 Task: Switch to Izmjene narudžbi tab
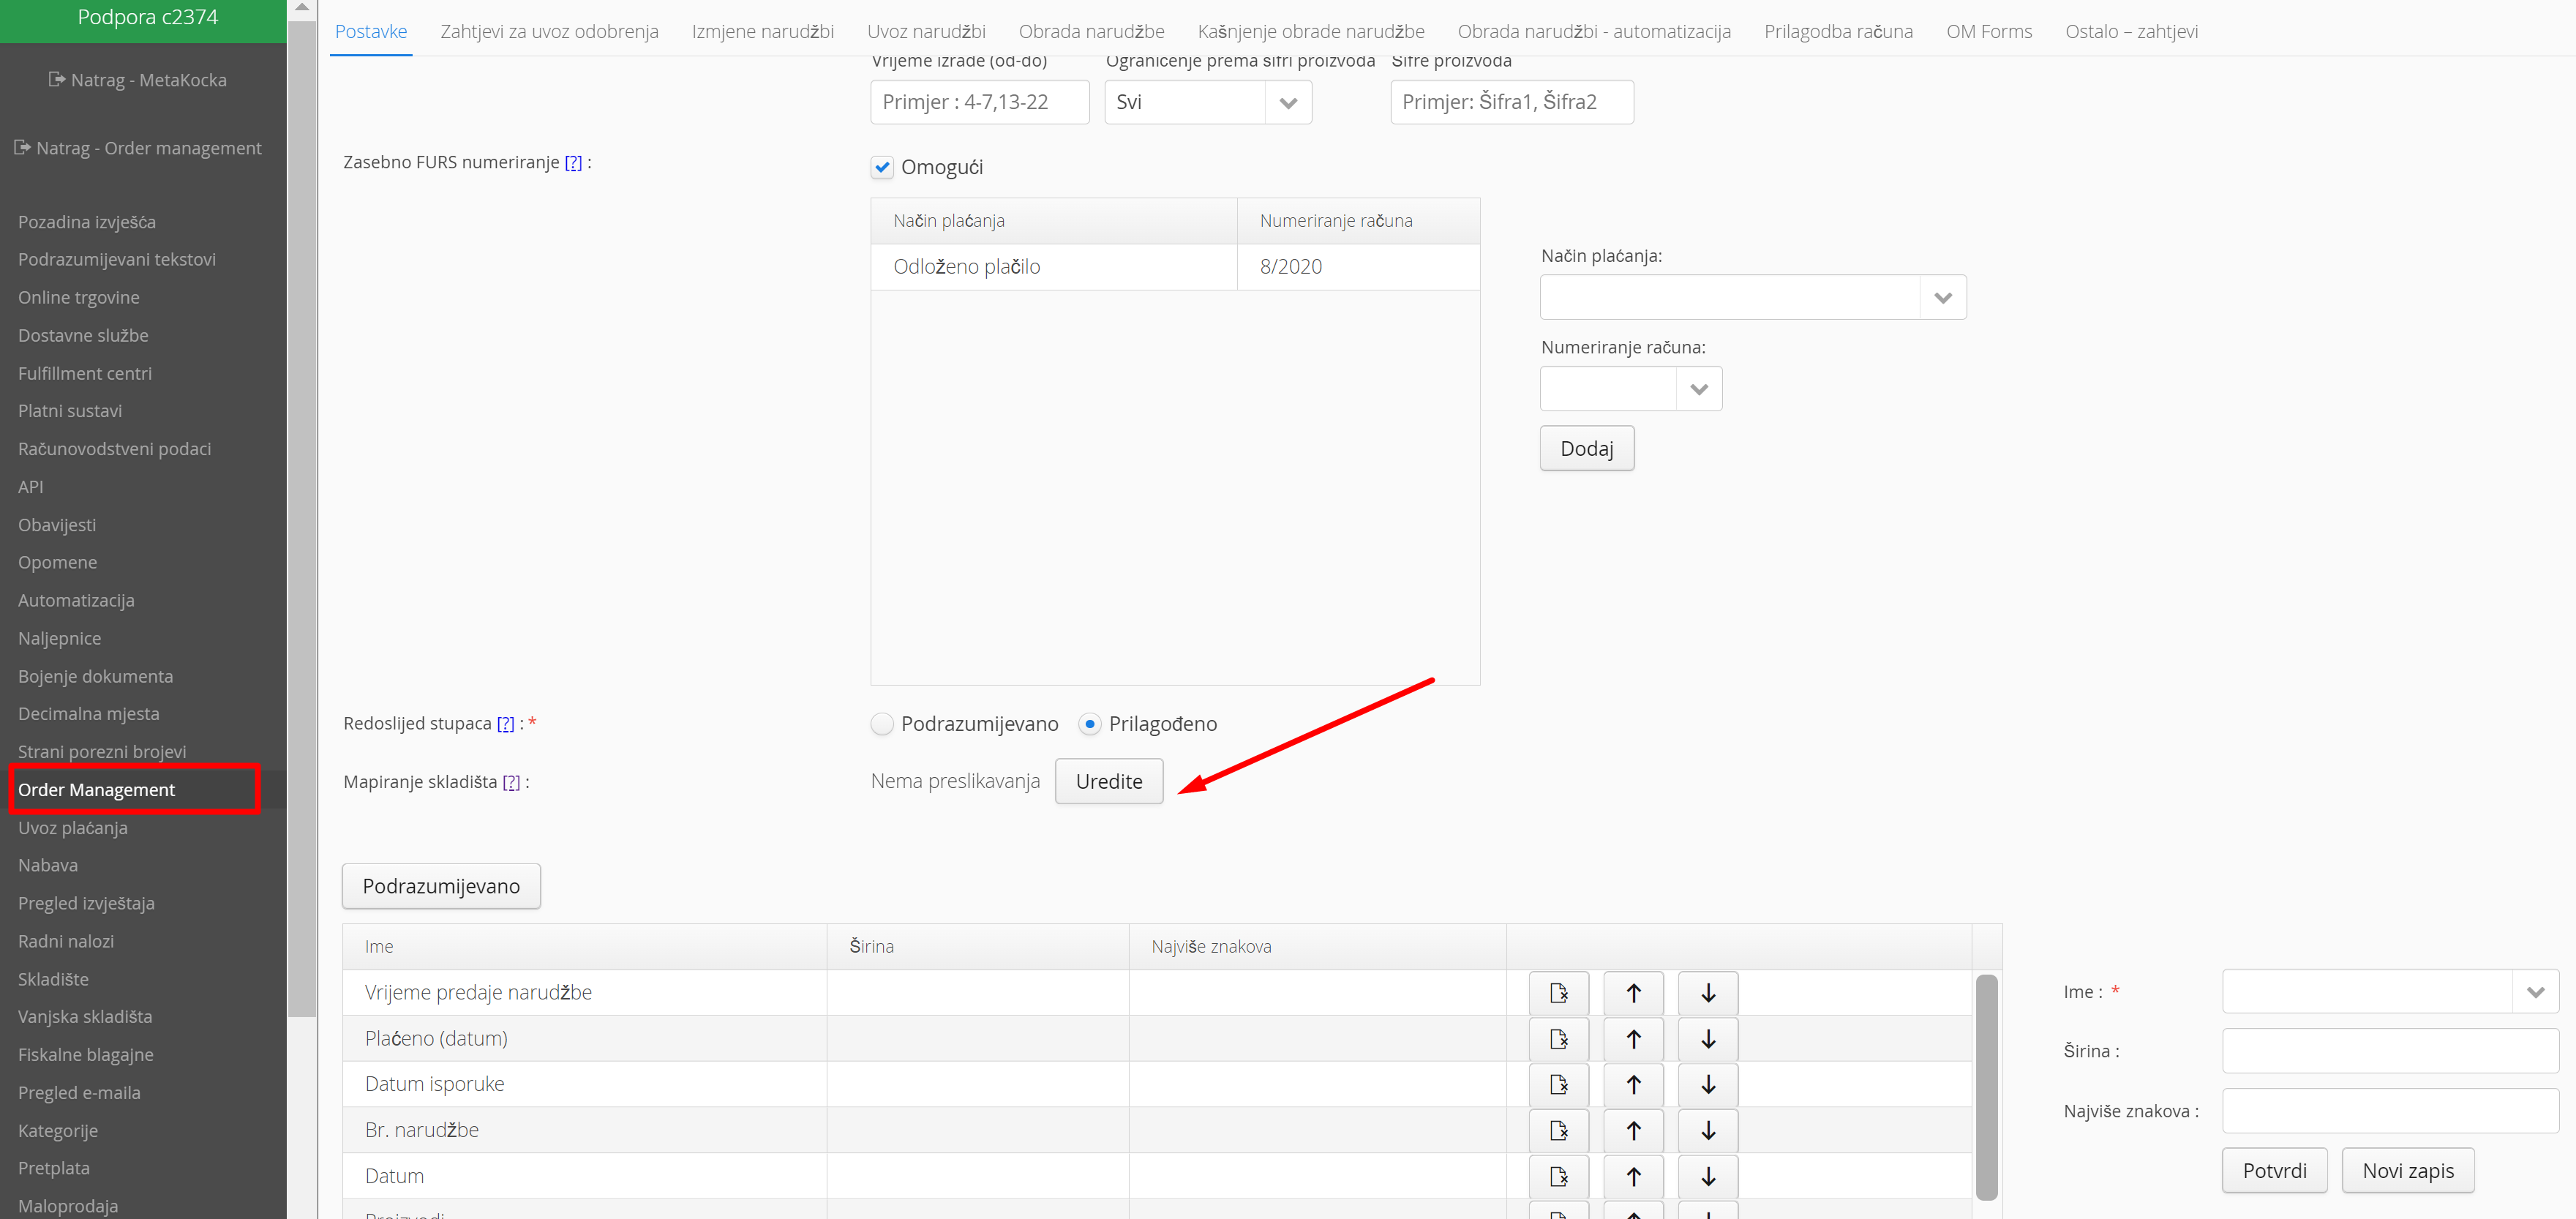coord(762,31)
